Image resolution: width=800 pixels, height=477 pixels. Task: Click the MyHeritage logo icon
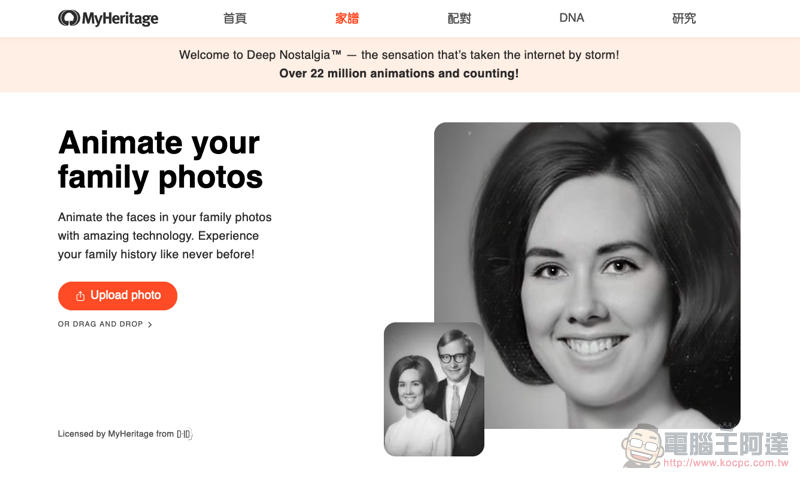click(69, 18)
